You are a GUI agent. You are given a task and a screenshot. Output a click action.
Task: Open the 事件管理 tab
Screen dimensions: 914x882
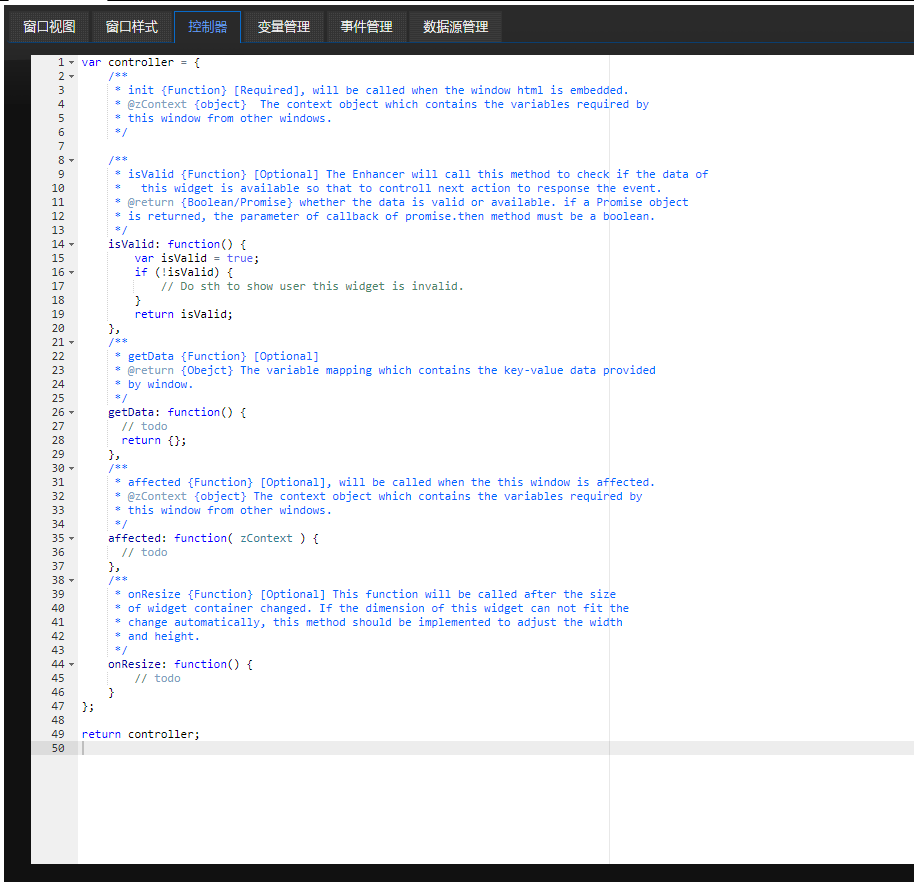point(366,27)
